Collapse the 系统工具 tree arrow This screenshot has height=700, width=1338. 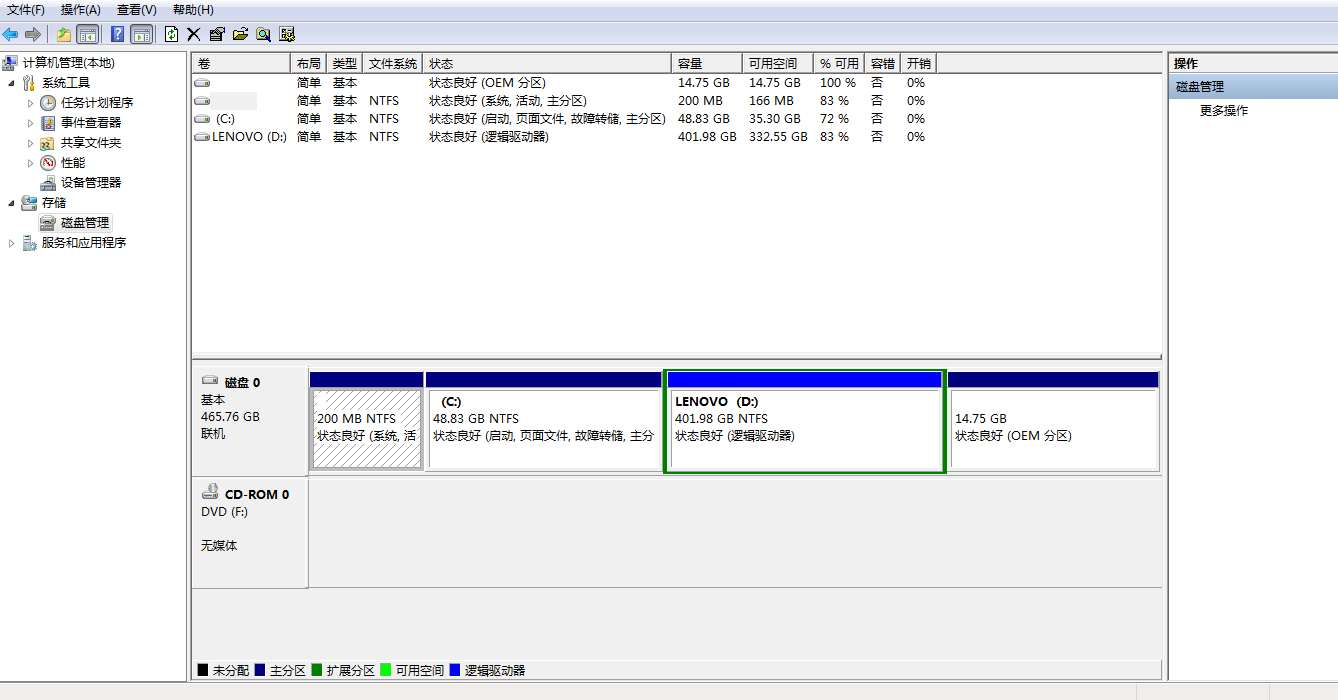coord(11,83)
